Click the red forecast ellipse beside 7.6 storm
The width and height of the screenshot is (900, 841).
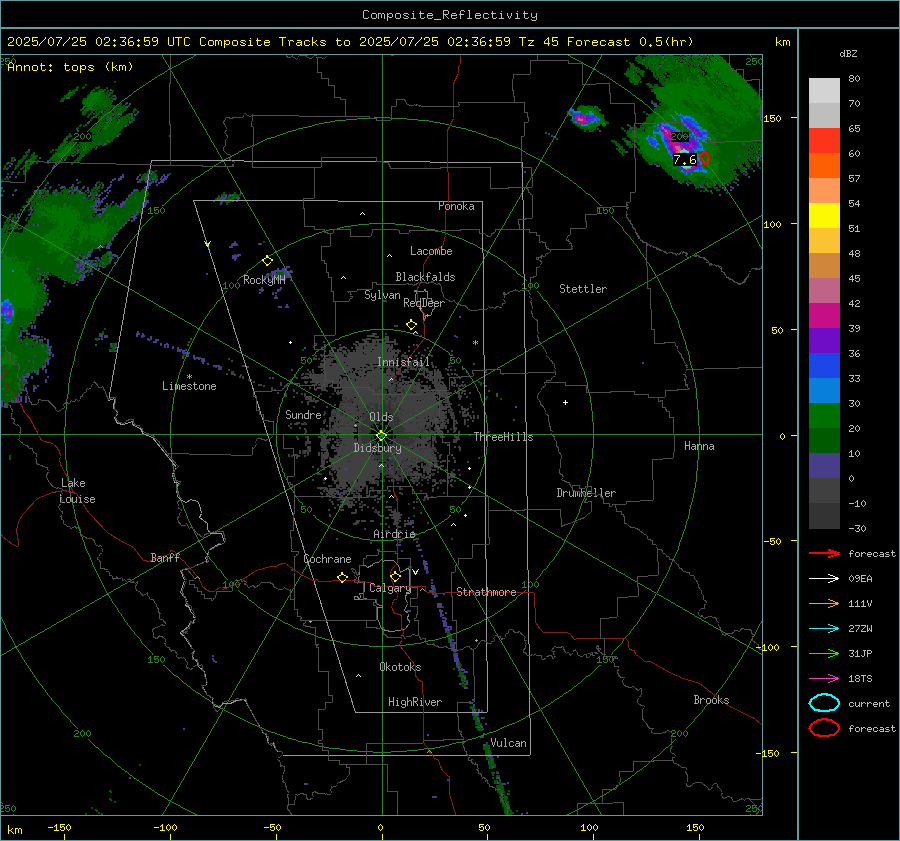point(705,158)
